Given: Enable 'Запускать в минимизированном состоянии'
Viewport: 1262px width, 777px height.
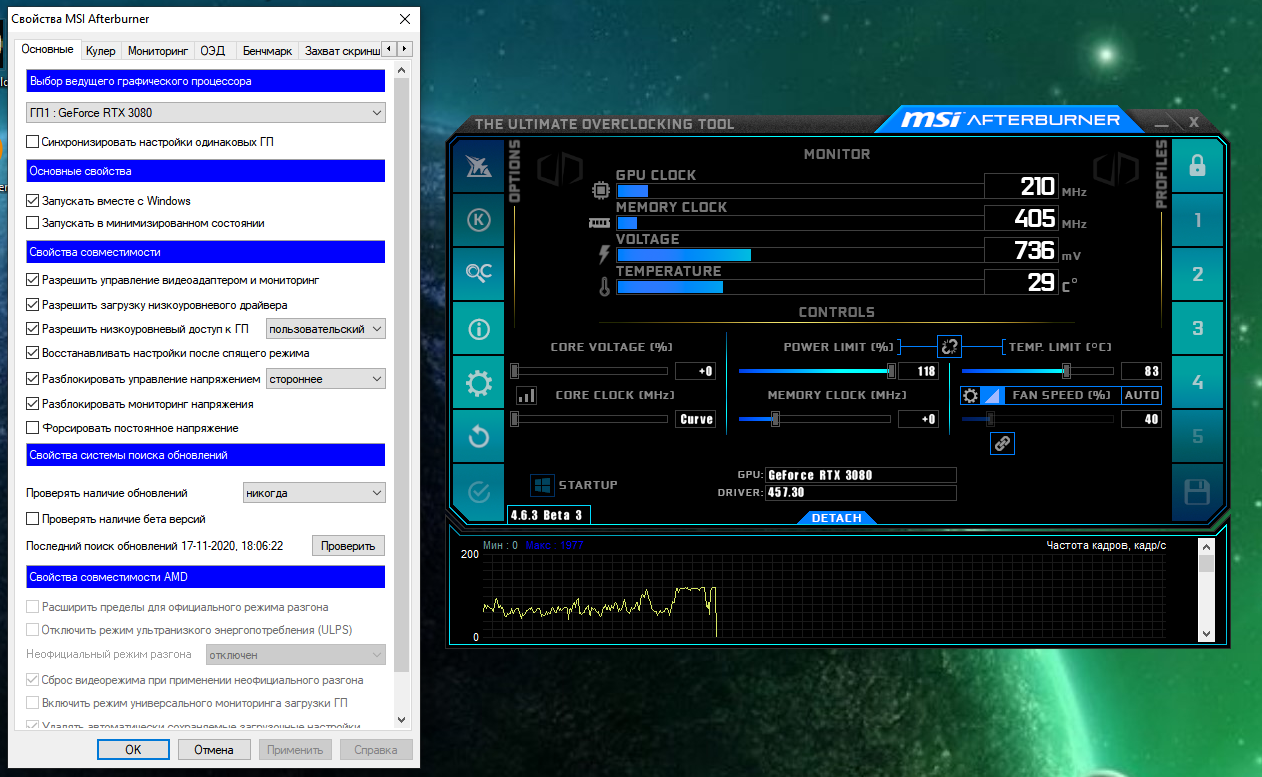Looking at the screenshot, I should coord(33,223).
